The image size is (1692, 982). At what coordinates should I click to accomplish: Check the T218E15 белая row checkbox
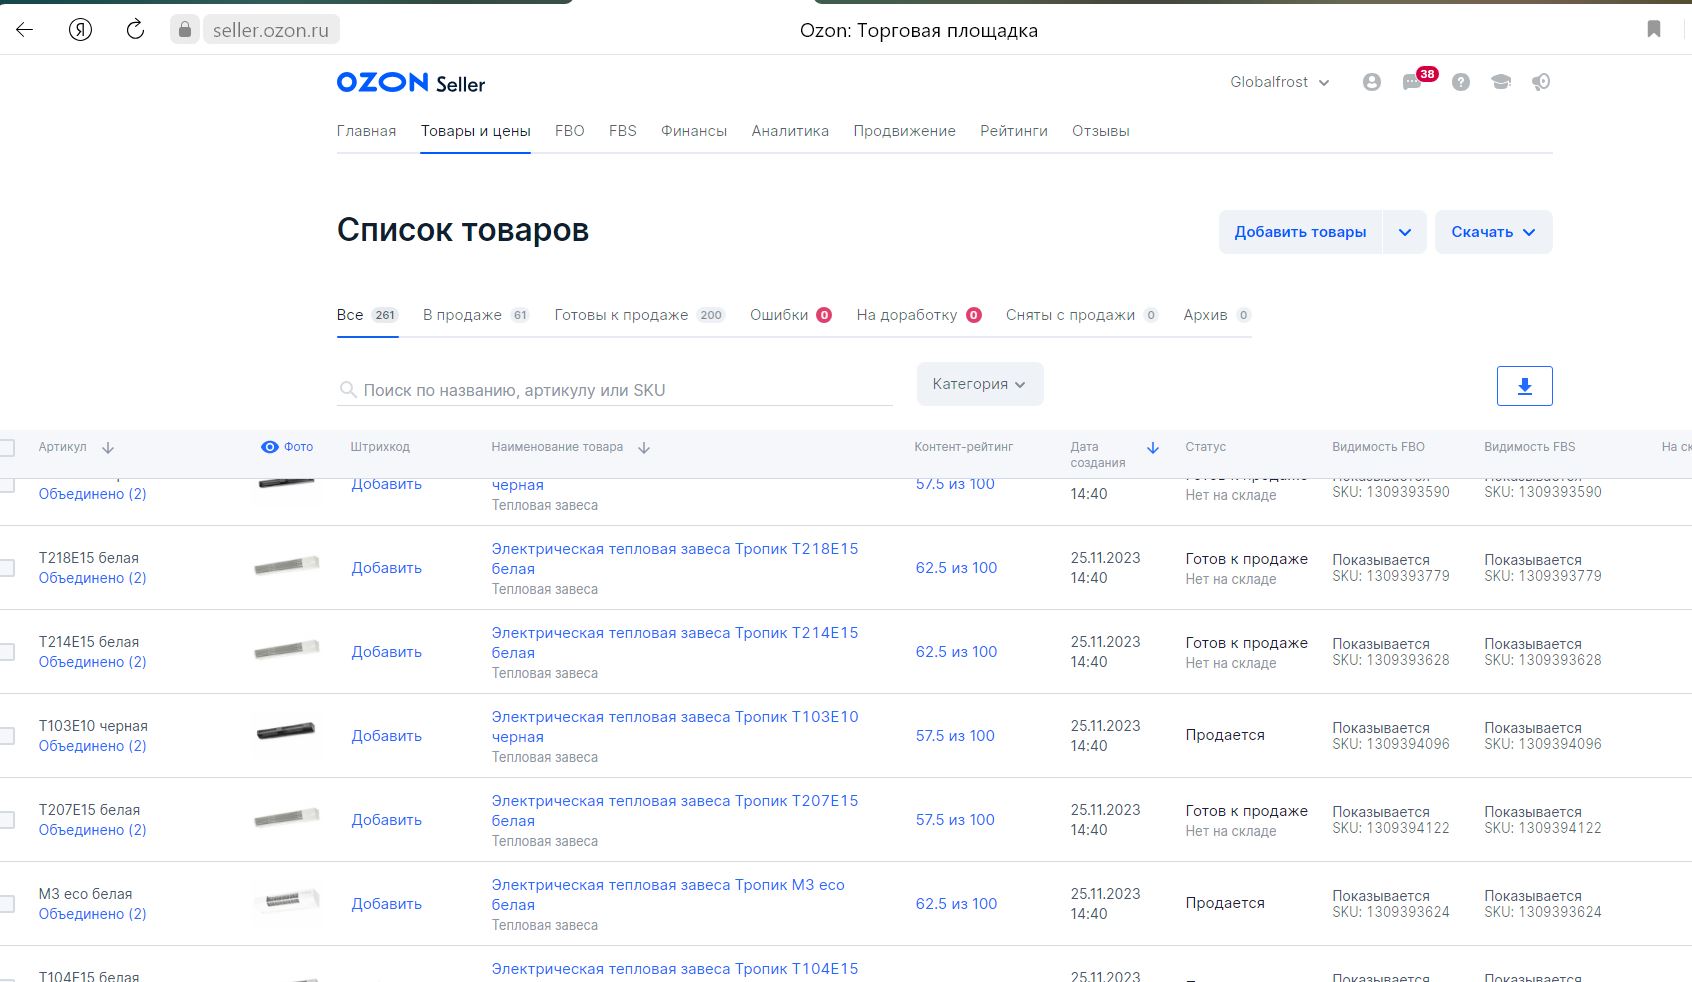pyautogui.click(x=7, y=568)
